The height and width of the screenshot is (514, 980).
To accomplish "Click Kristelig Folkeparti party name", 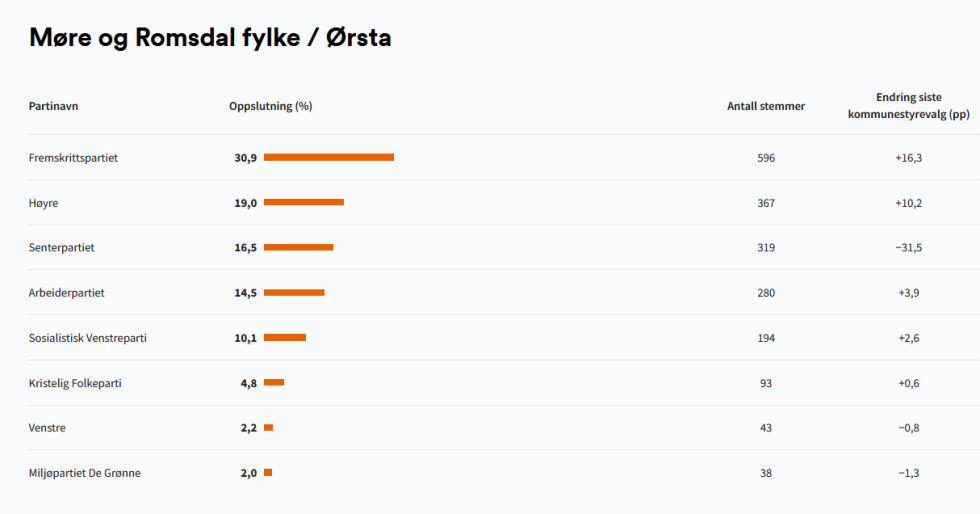I will pyautogui.click(x=75, y=383).
